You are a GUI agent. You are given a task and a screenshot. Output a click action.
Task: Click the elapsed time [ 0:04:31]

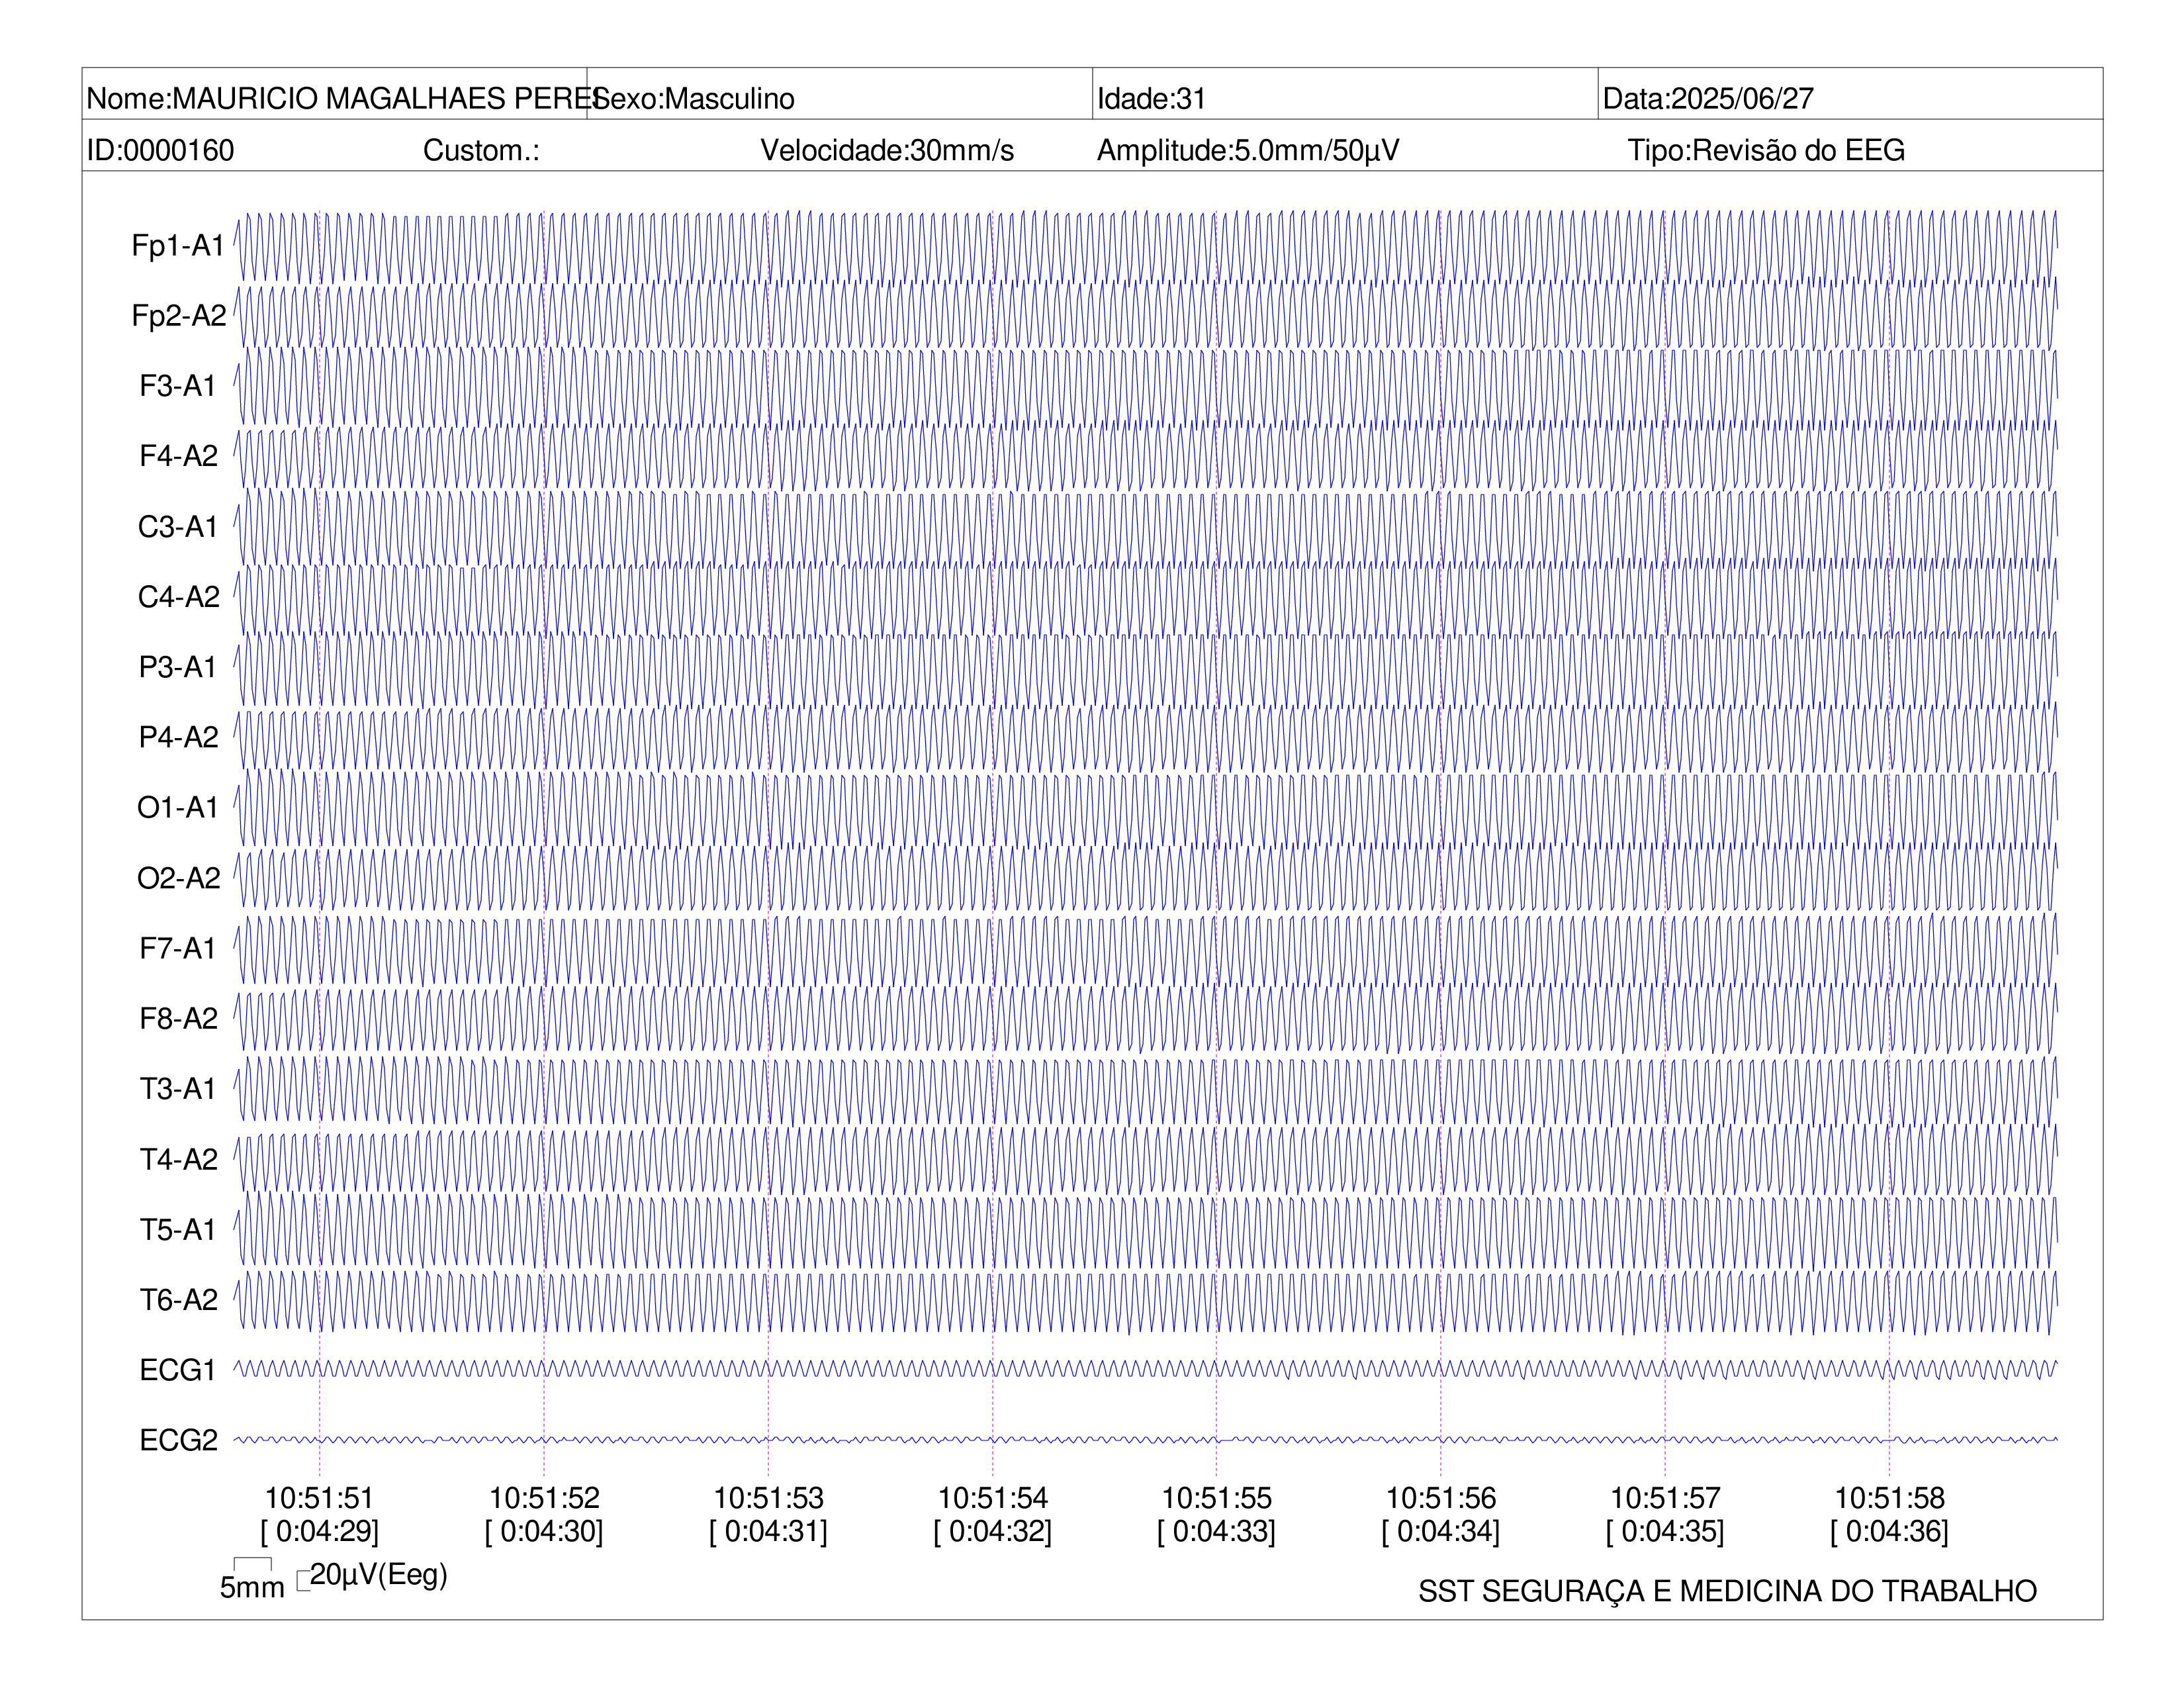click(x=768, y=1531)
